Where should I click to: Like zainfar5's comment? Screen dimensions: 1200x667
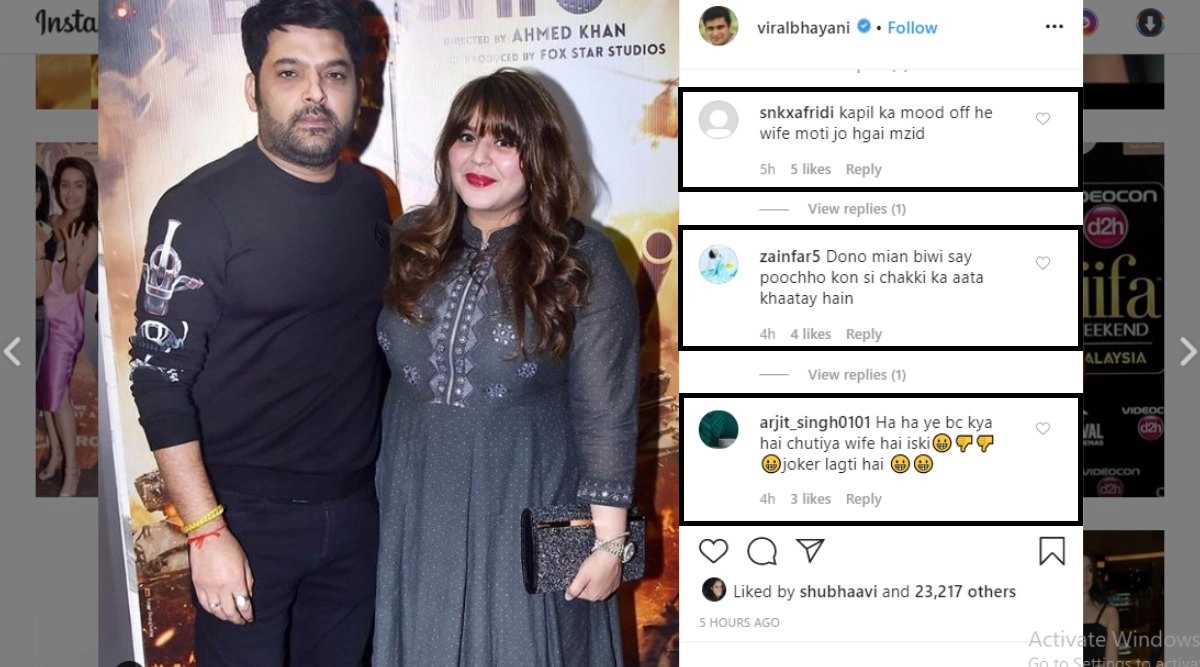(x=1043, y=263)
